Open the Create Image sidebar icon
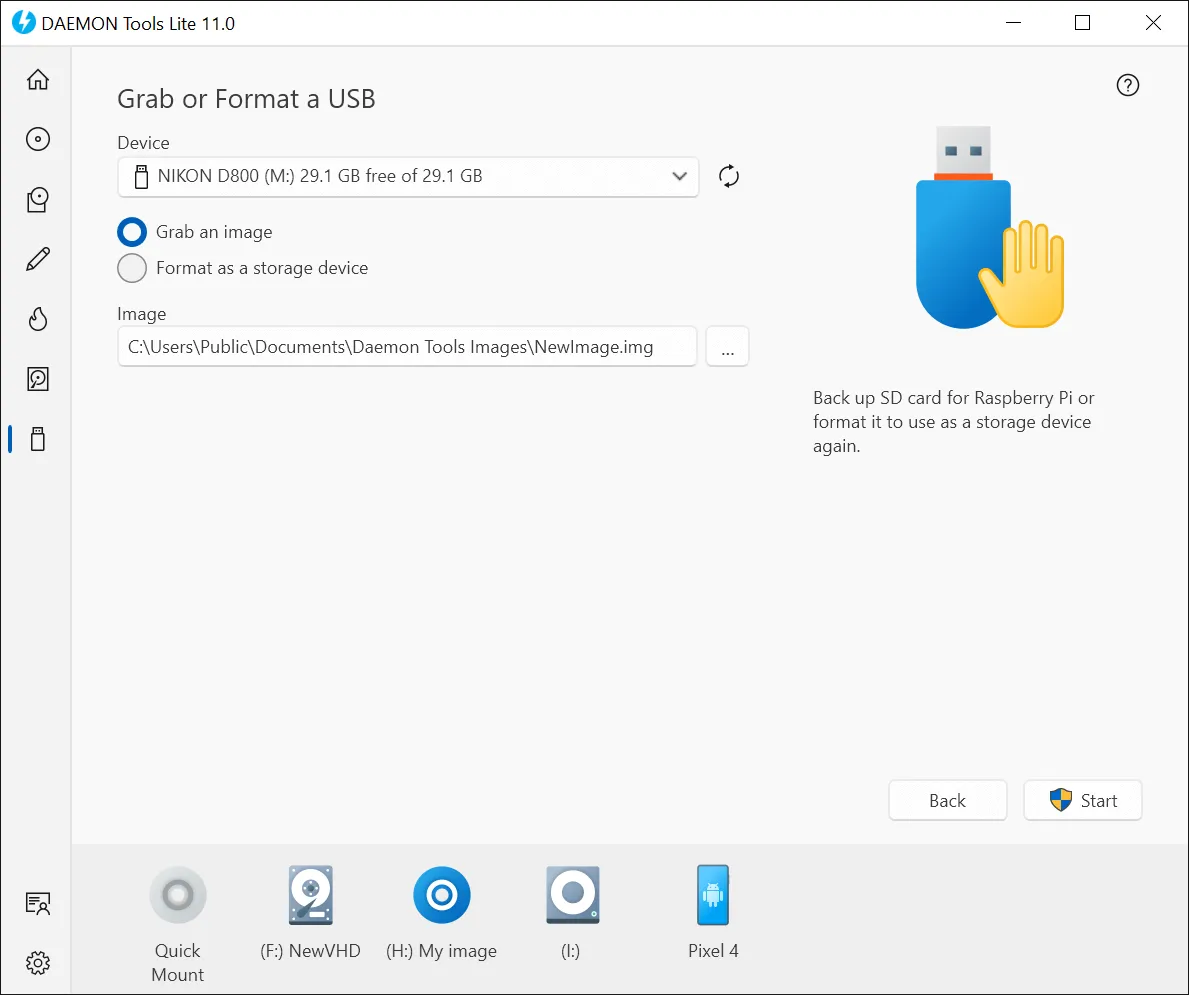Viewport: 1189px width, 995px height. point(38,199)
